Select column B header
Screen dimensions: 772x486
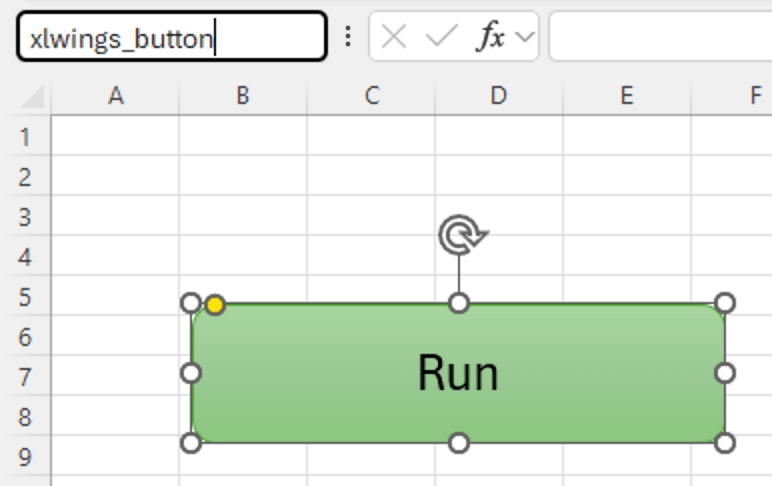click(242, 96)
